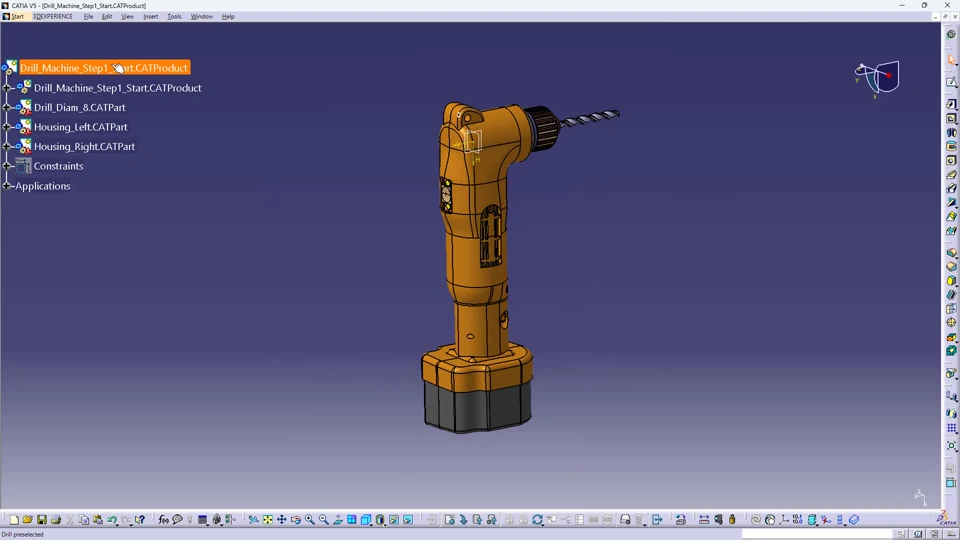Click the 'Drill preselected' status bar text
960x540 pixels.
click(23, 534)
